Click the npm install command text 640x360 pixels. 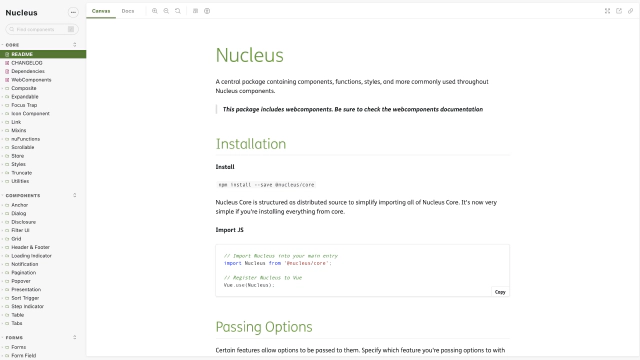click(x=266, y=185)
